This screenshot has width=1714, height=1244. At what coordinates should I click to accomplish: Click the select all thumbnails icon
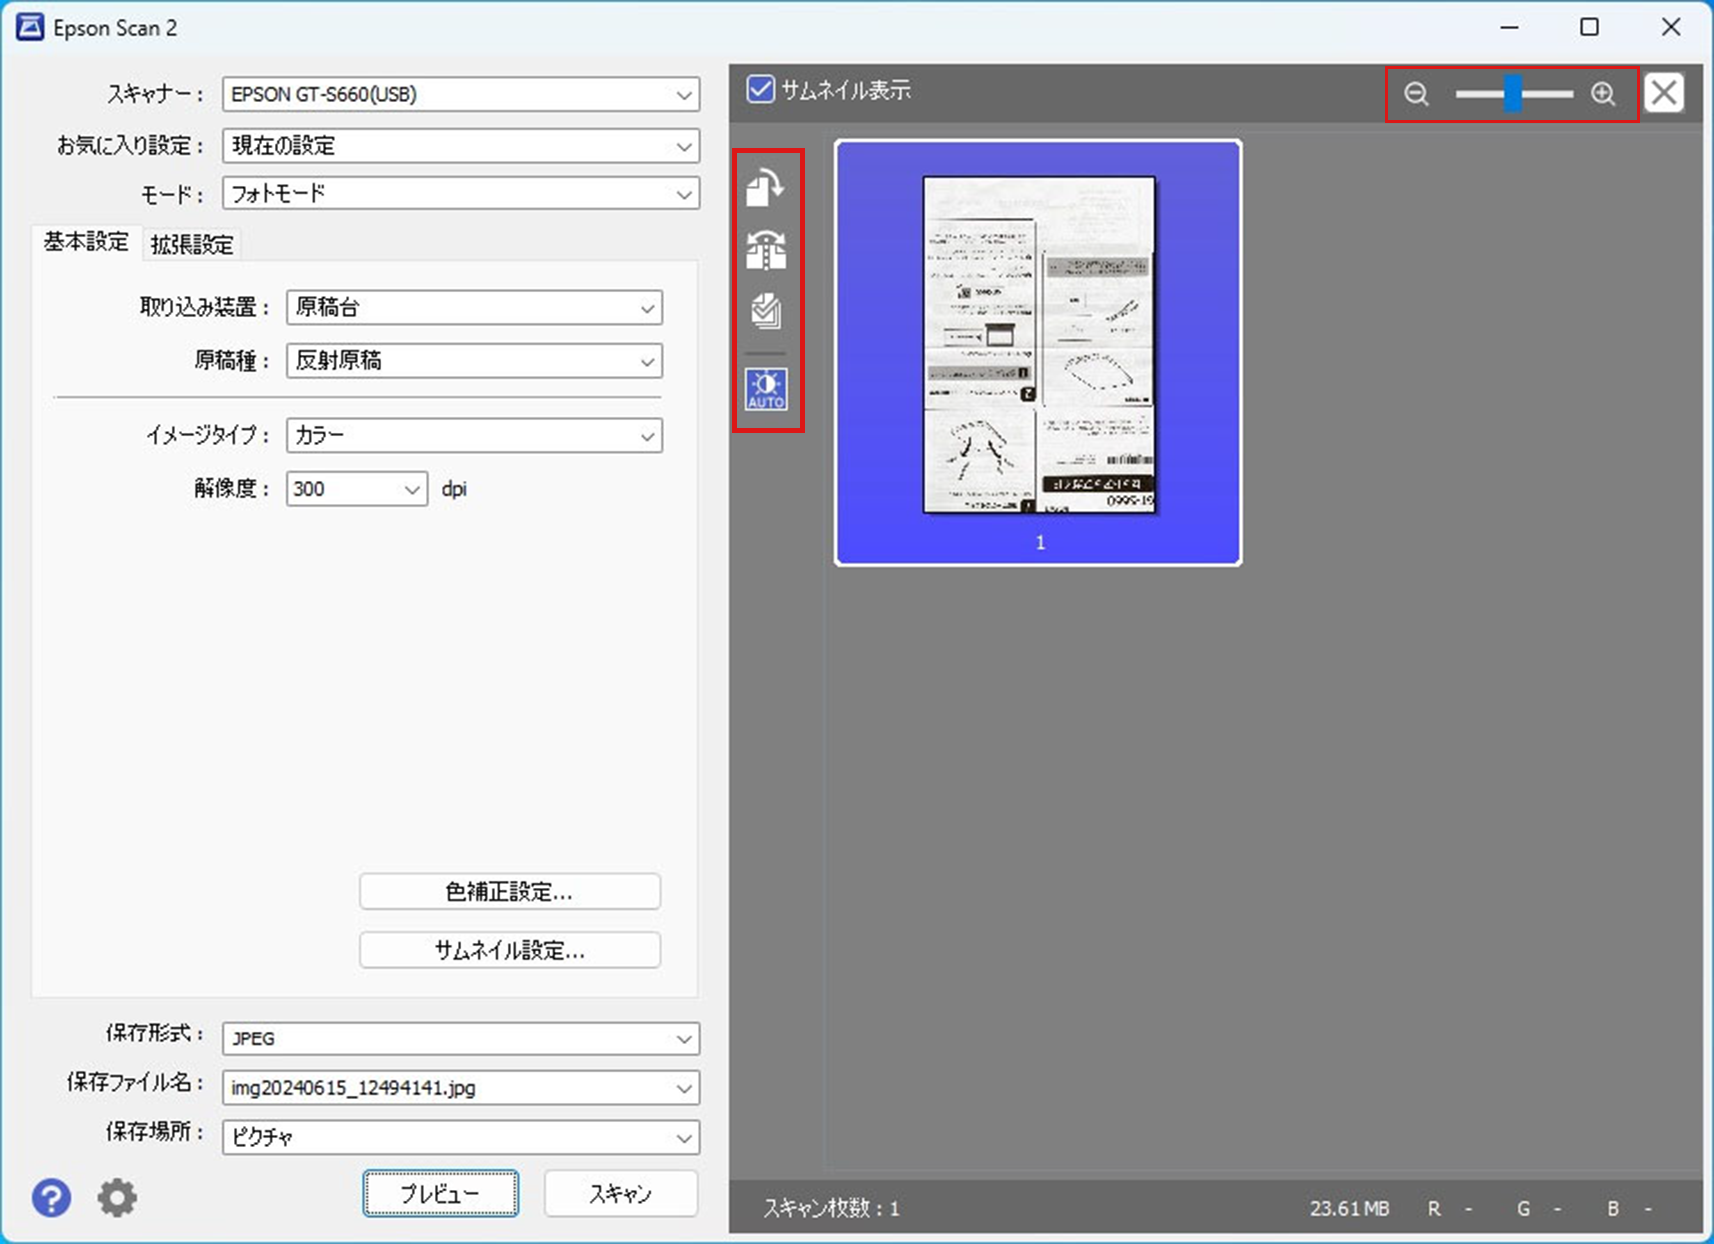click(x=766, y=311)
